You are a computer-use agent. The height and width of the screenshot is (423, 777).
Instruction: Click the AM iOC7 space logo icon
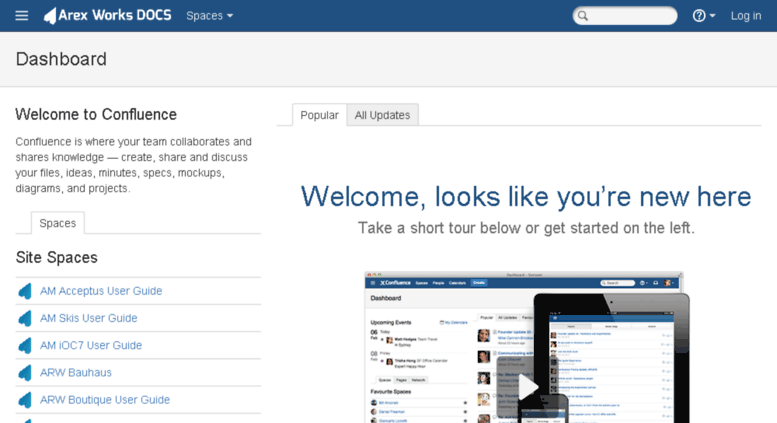[x=25, y=345]
